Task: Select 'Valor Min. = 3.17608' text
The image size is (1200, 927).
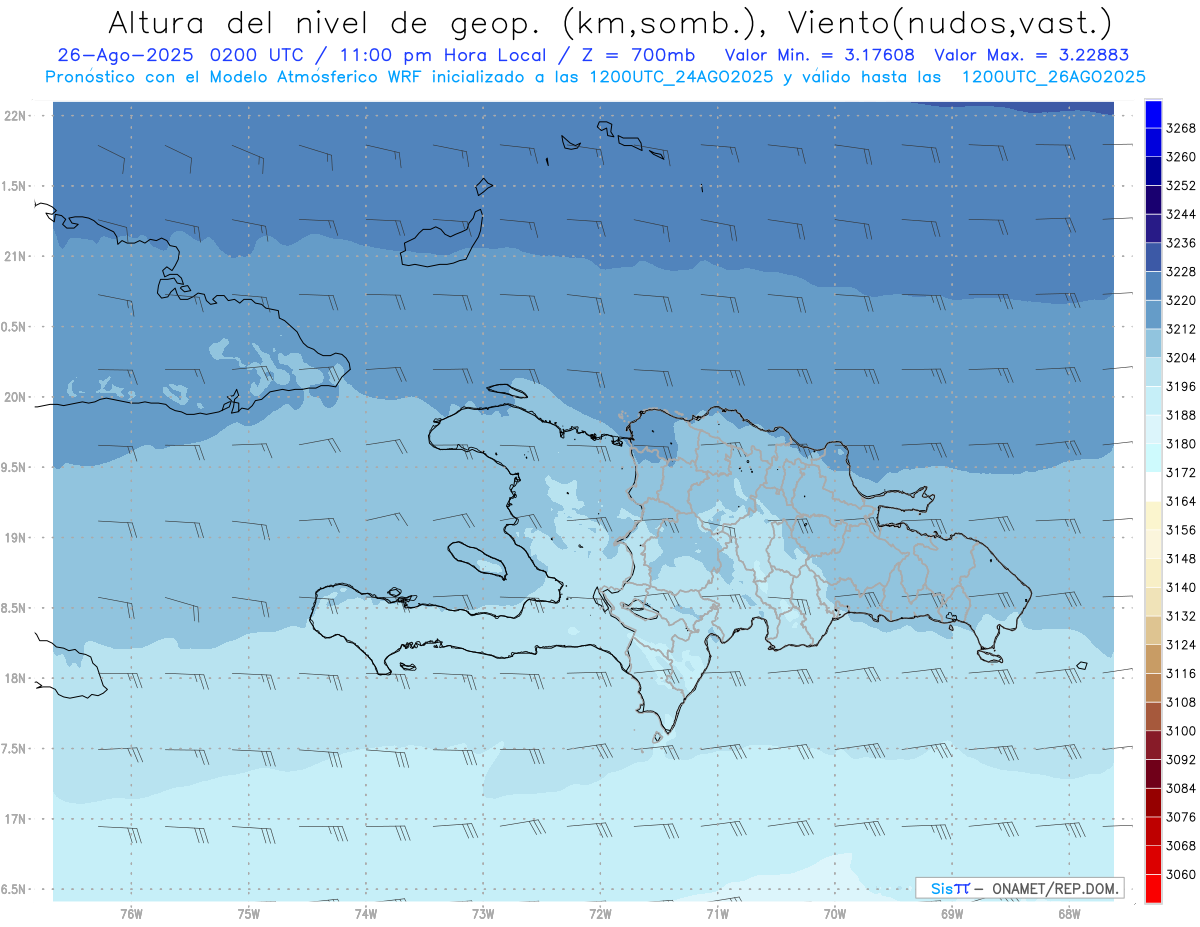Action: pos(818,55)
